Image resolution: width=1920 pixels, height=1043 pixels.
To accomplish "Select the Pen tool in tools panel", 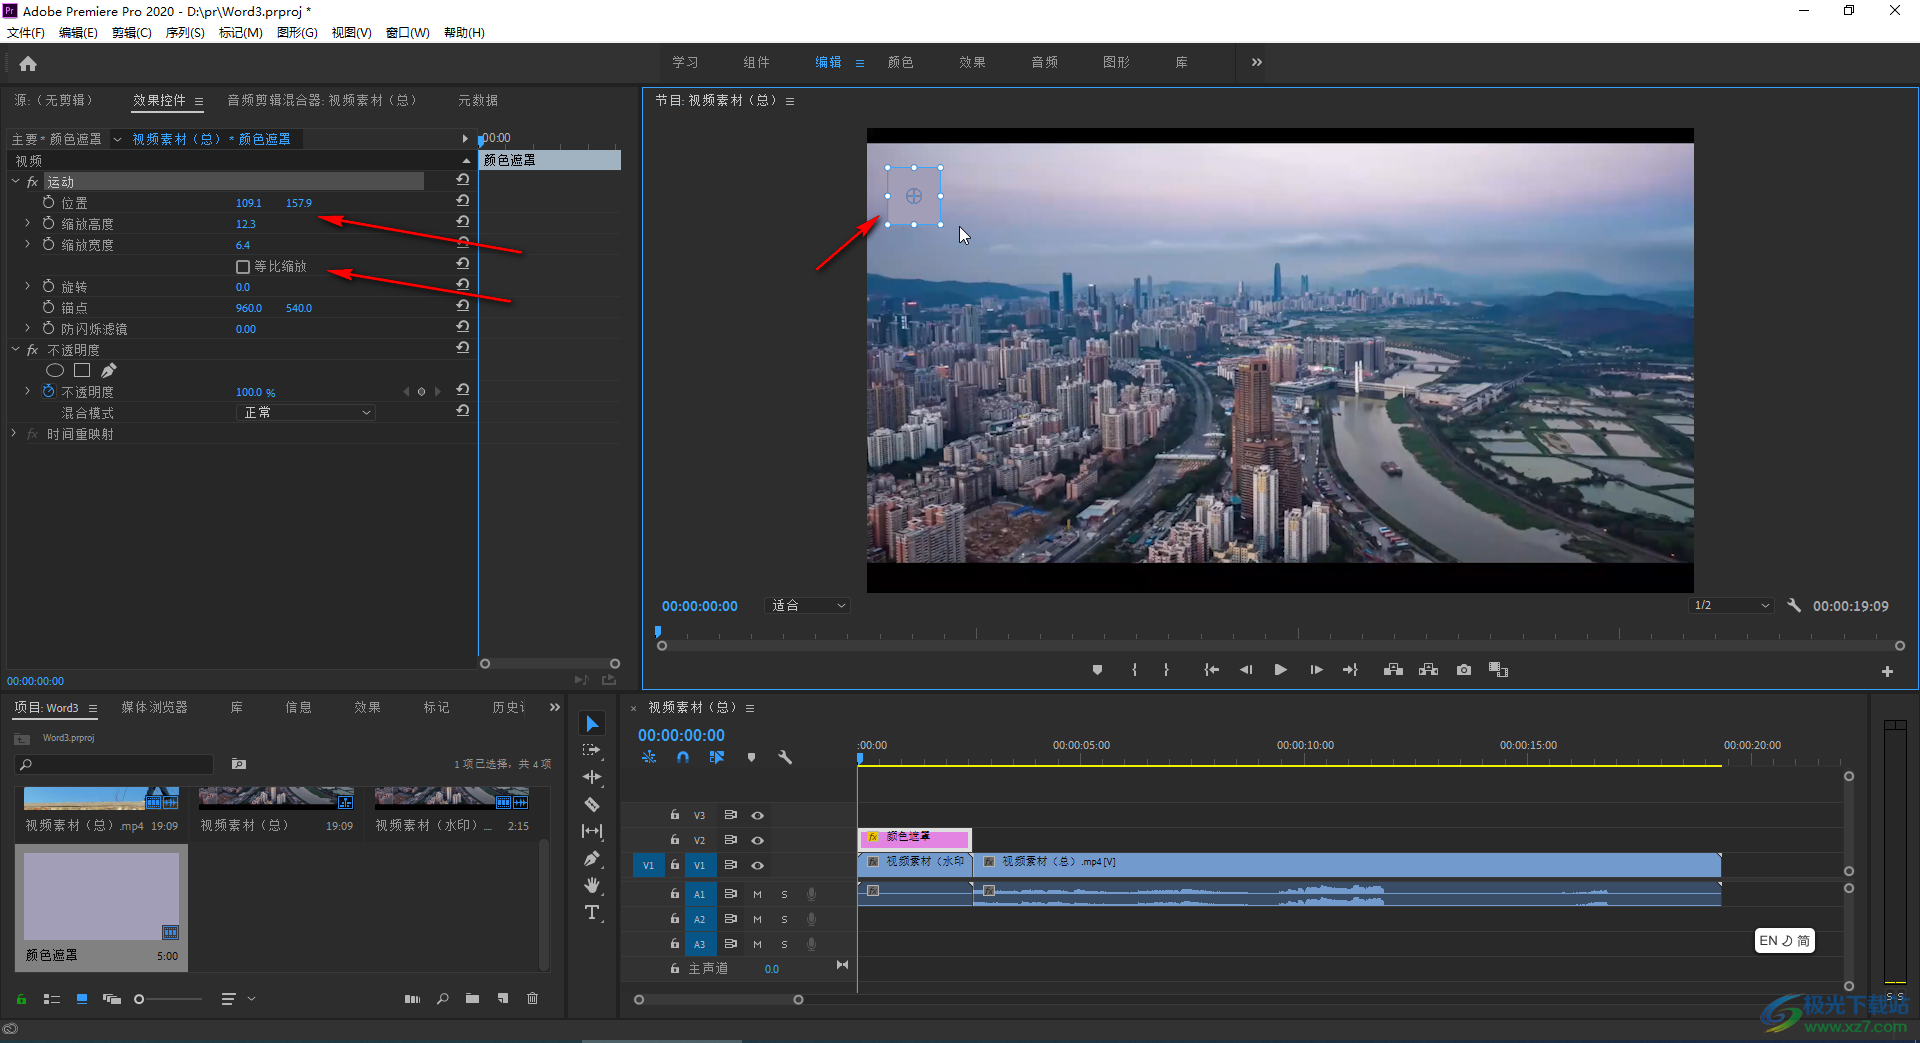I will click(592, 858).
